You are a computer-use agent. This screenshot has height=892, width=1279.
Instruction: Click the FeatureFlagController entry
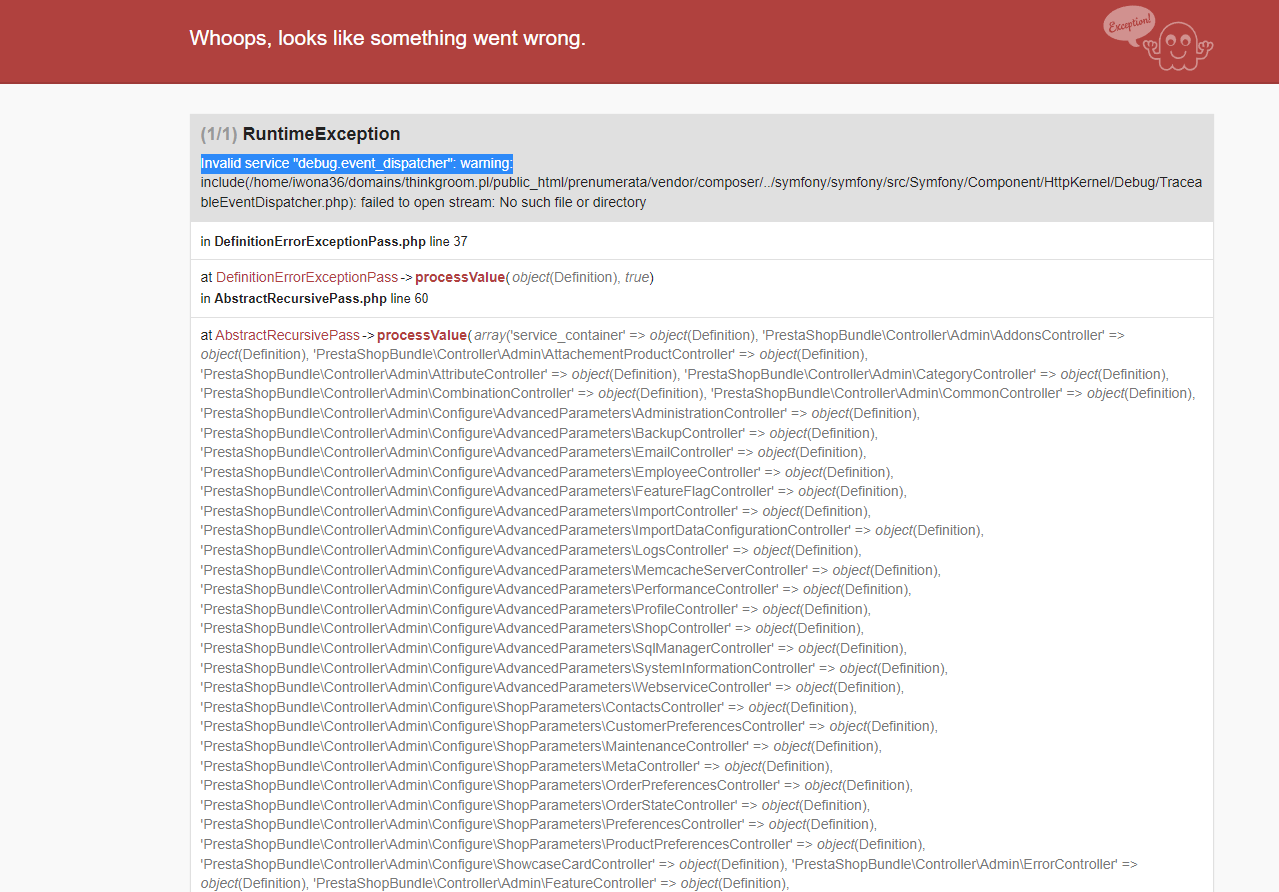[x=487, y=491]
